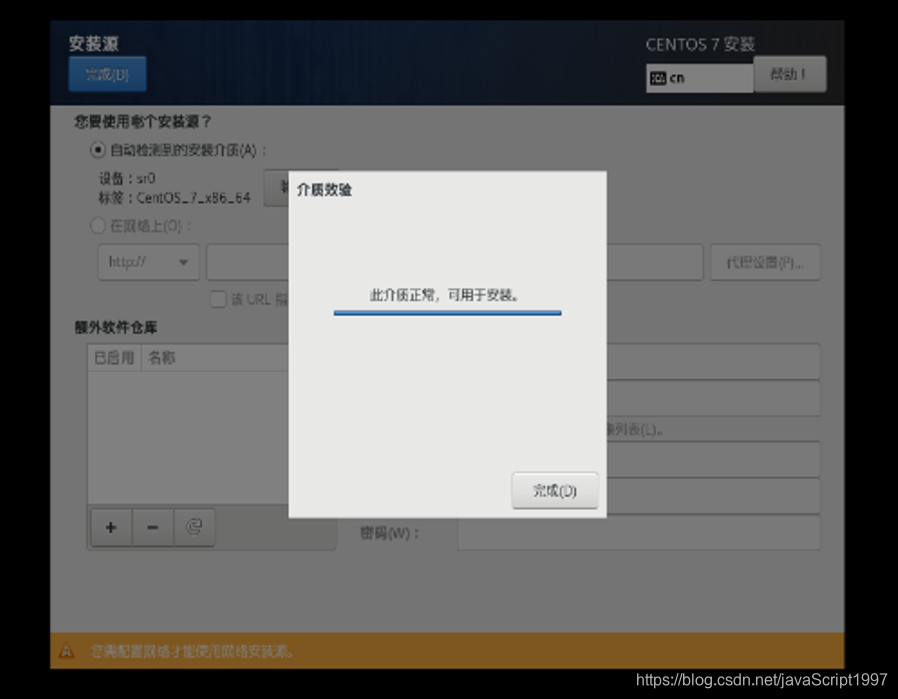Click the URL input field right of the dialog
The width and height of the screenshot is (898, 699).
(x=655, y=262)
